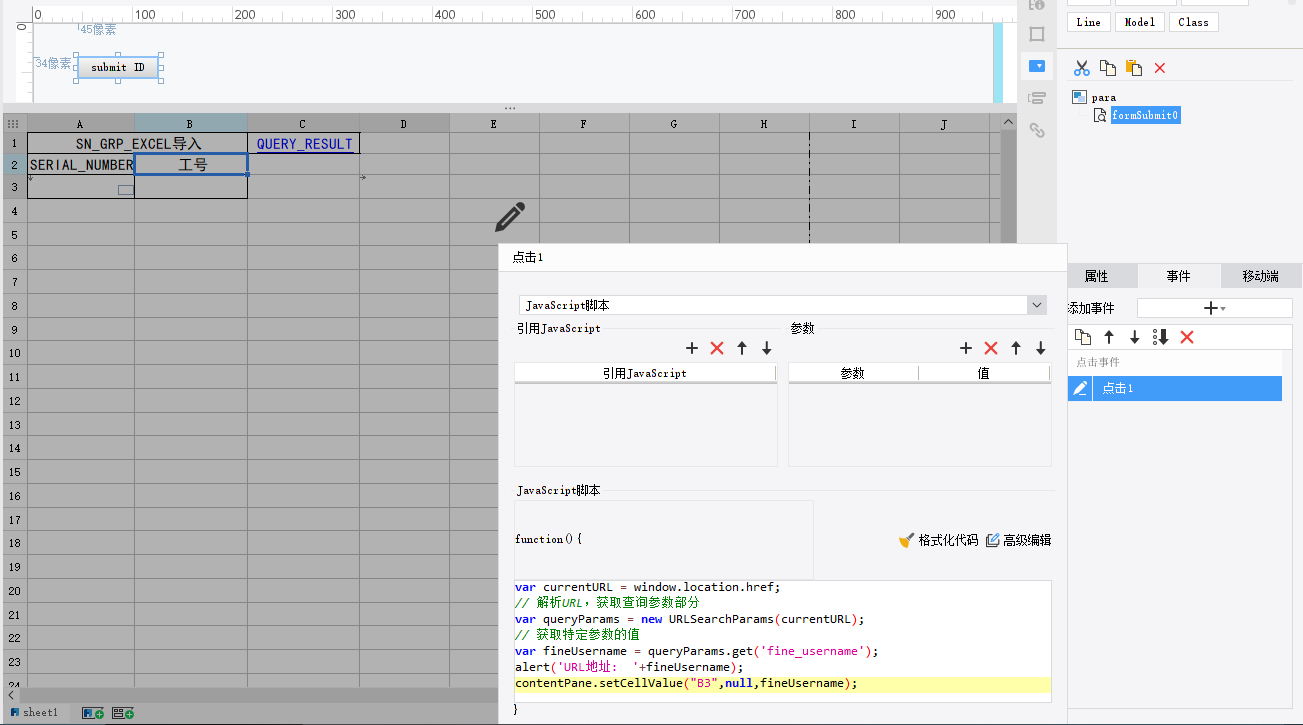Screen dimensions: 1303x725
Task: Click column header D
Action: coord(404,124)
